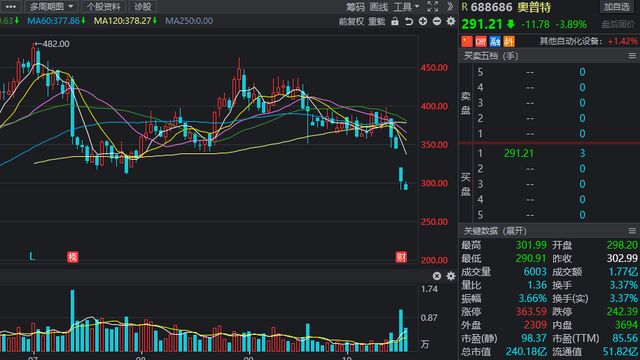Screen dimensions: 640x360
Task: Open the 诊股 tab
Action: [x=142, y=7]
